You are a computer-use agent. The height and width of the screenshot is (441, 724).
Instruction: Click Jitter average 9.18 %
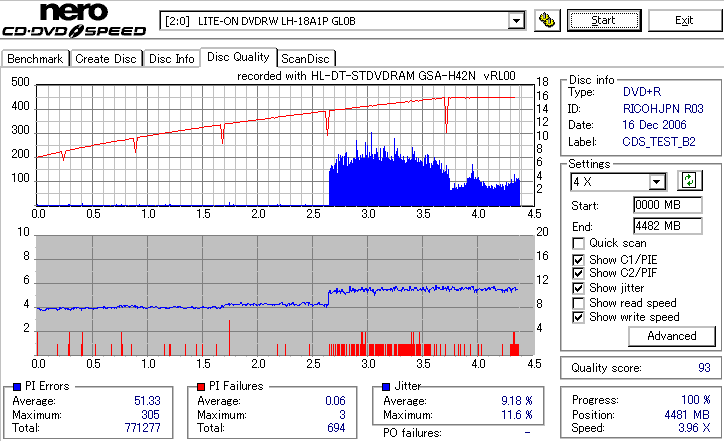[x=517, y=401]
